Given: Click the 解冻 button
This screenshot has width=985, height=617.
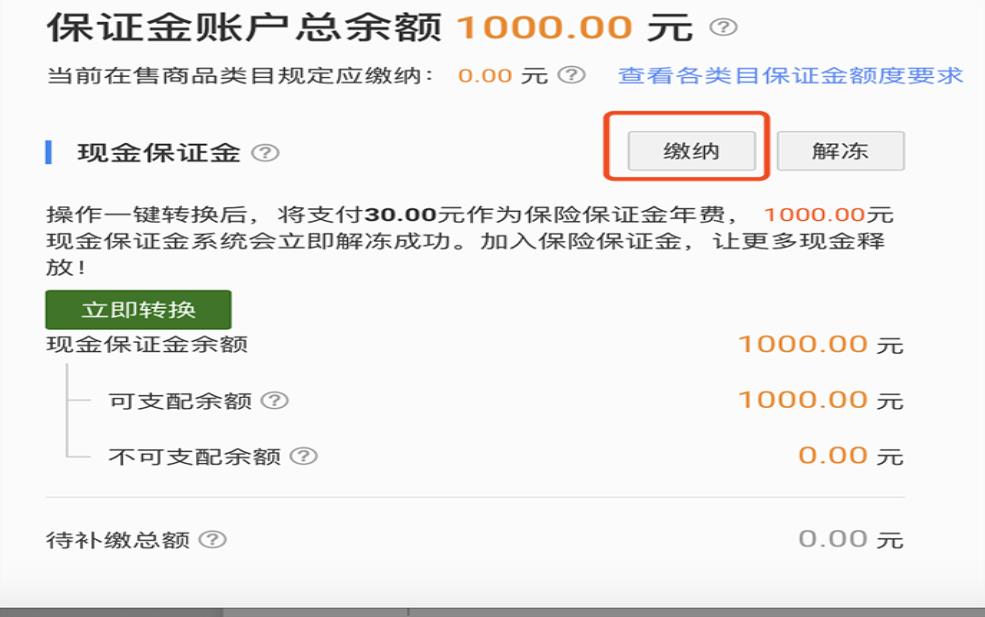Looking at the screenshot, I should pyautogui.click(x=841, y=151).
